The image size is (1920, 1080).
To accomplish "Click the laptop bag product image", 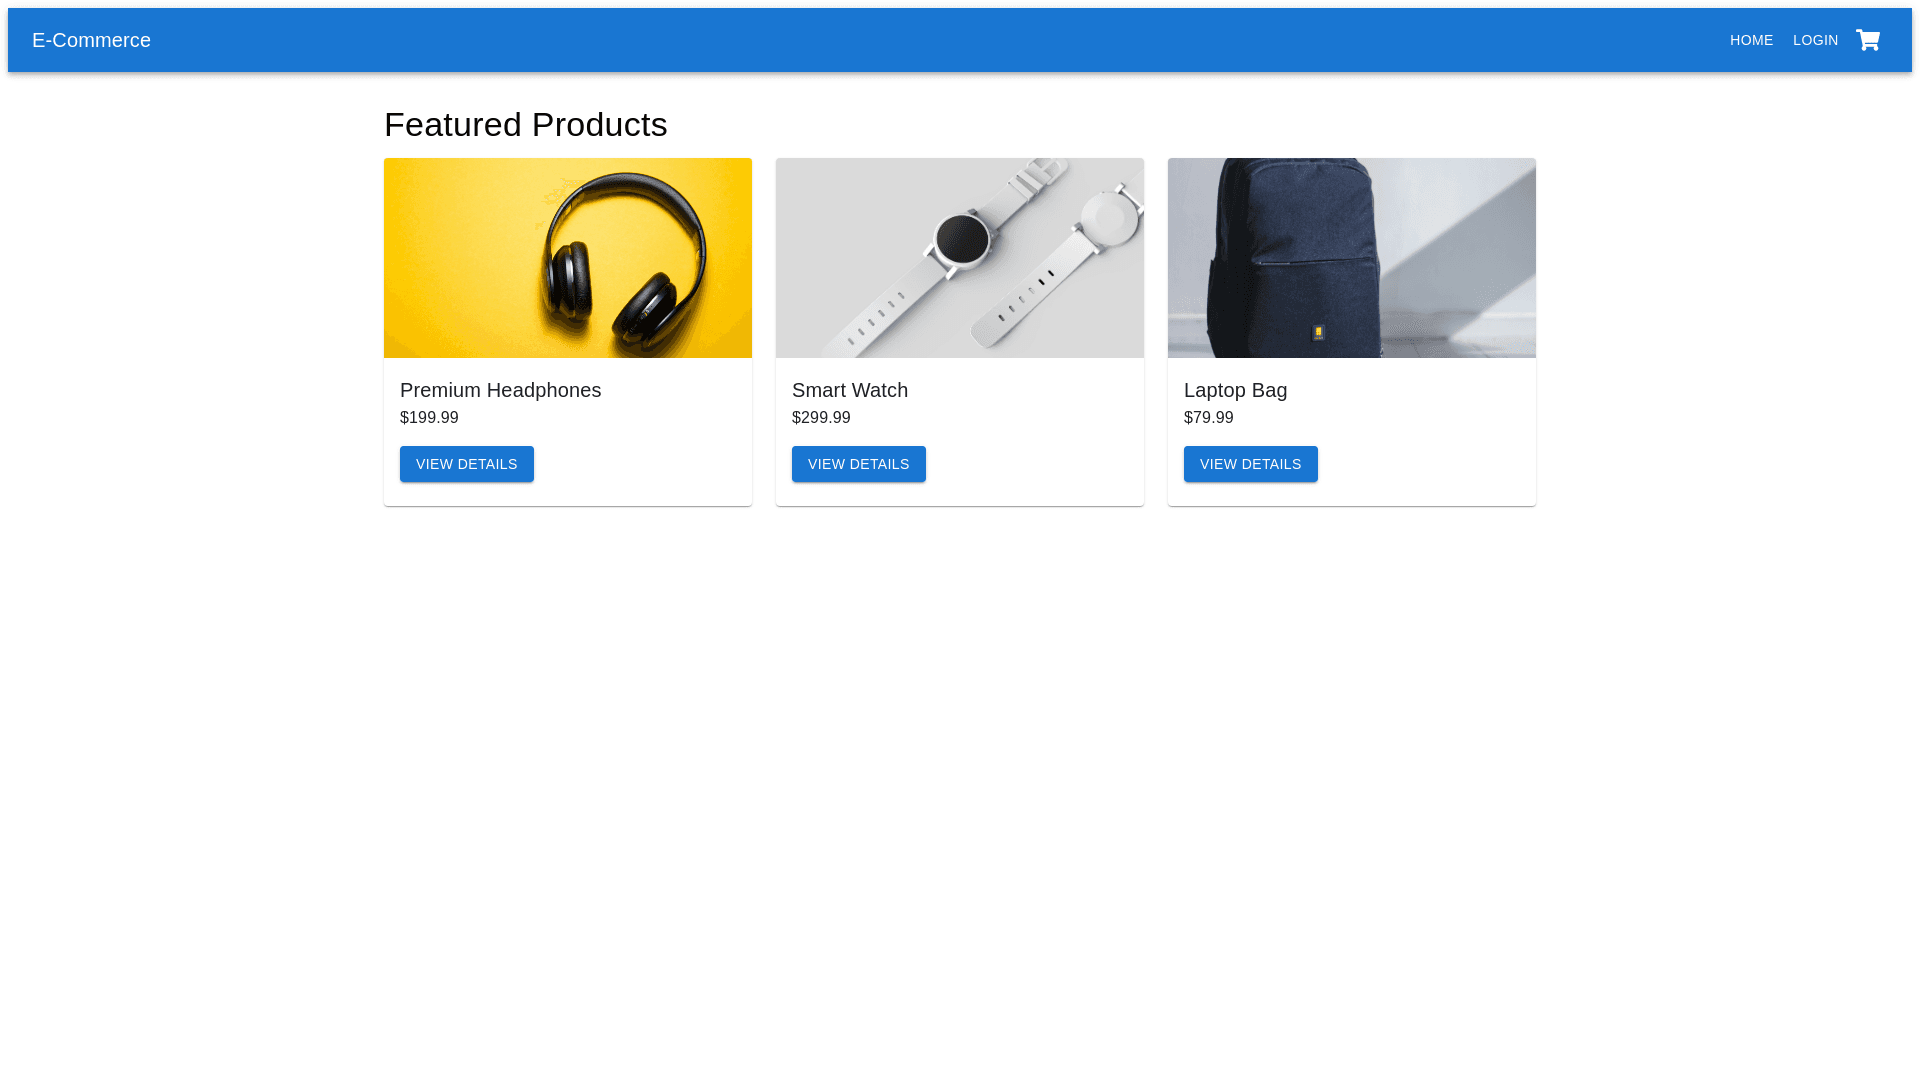I will coord(1351,258).
